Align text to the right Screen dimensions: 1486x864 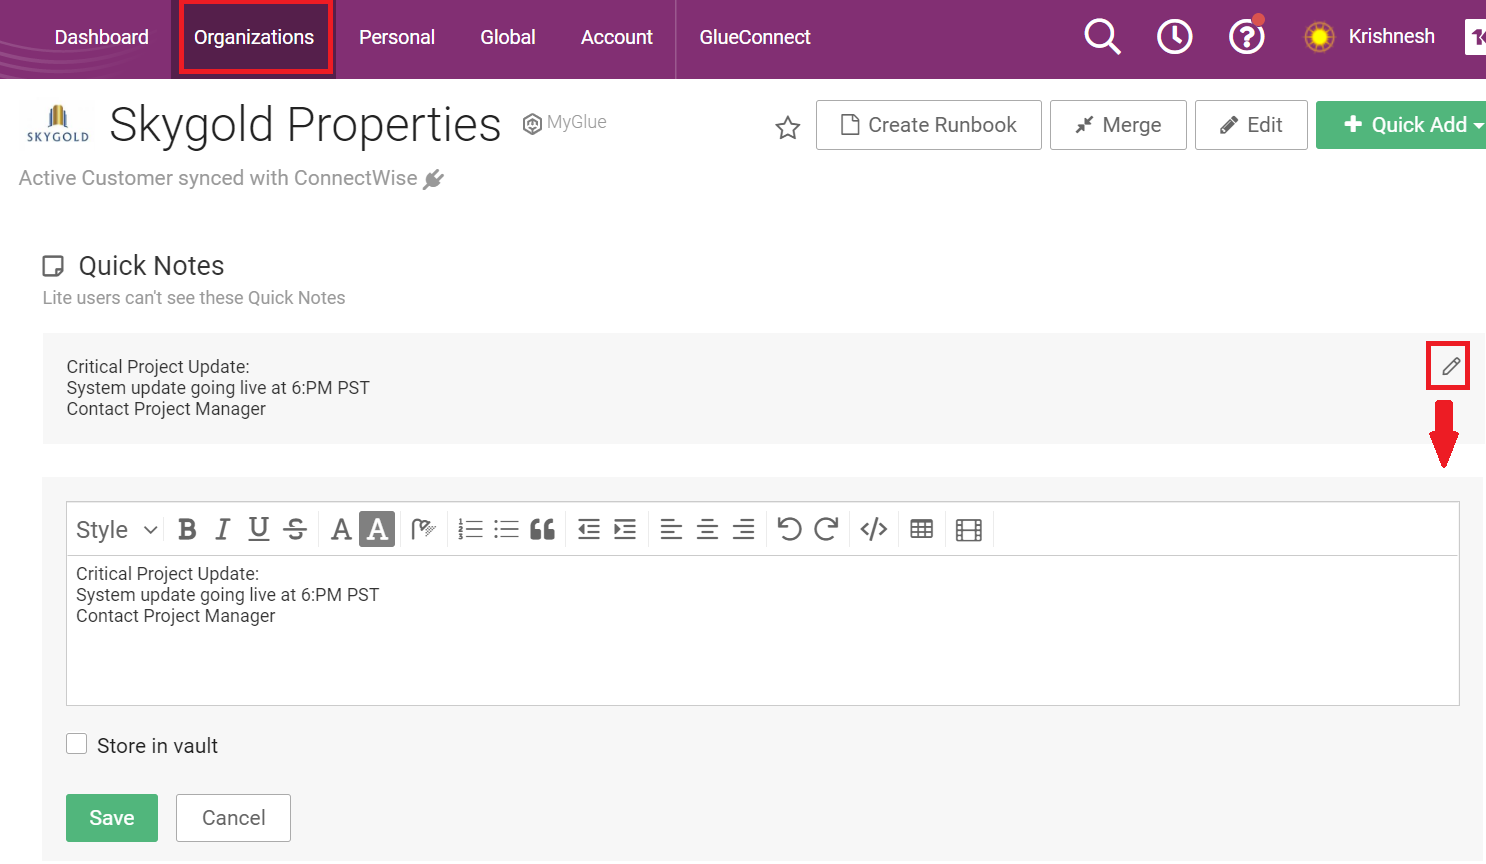coord(743,529)
